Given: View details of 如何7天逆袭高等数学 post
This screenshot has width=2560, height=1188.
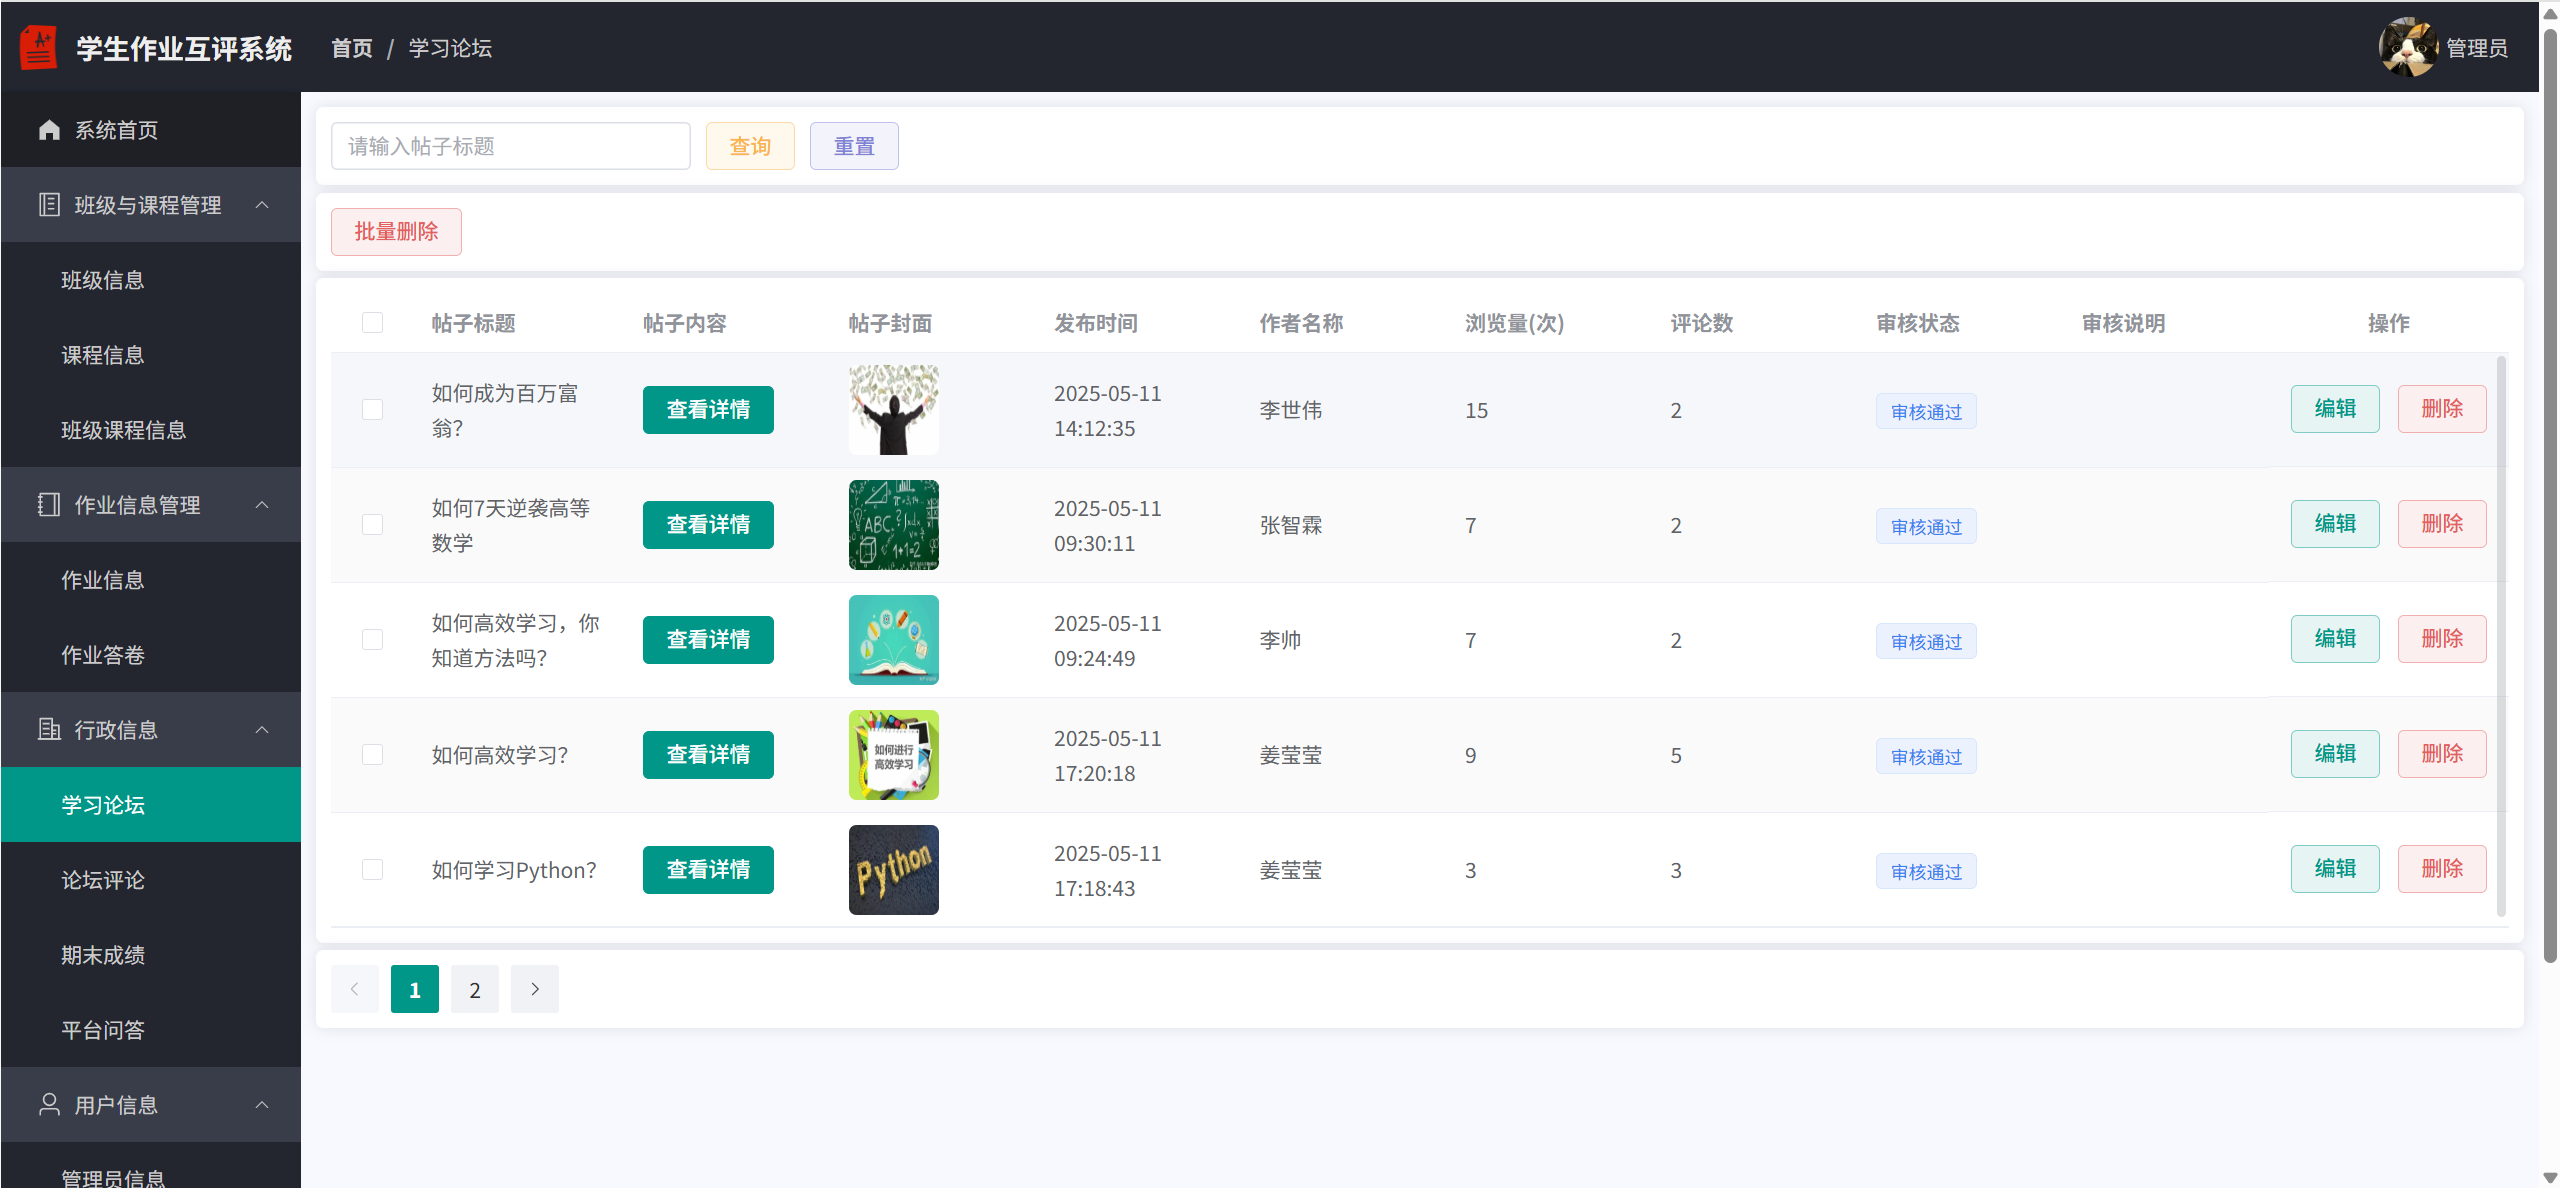Looking at the screenshot, I should point(708,525).
